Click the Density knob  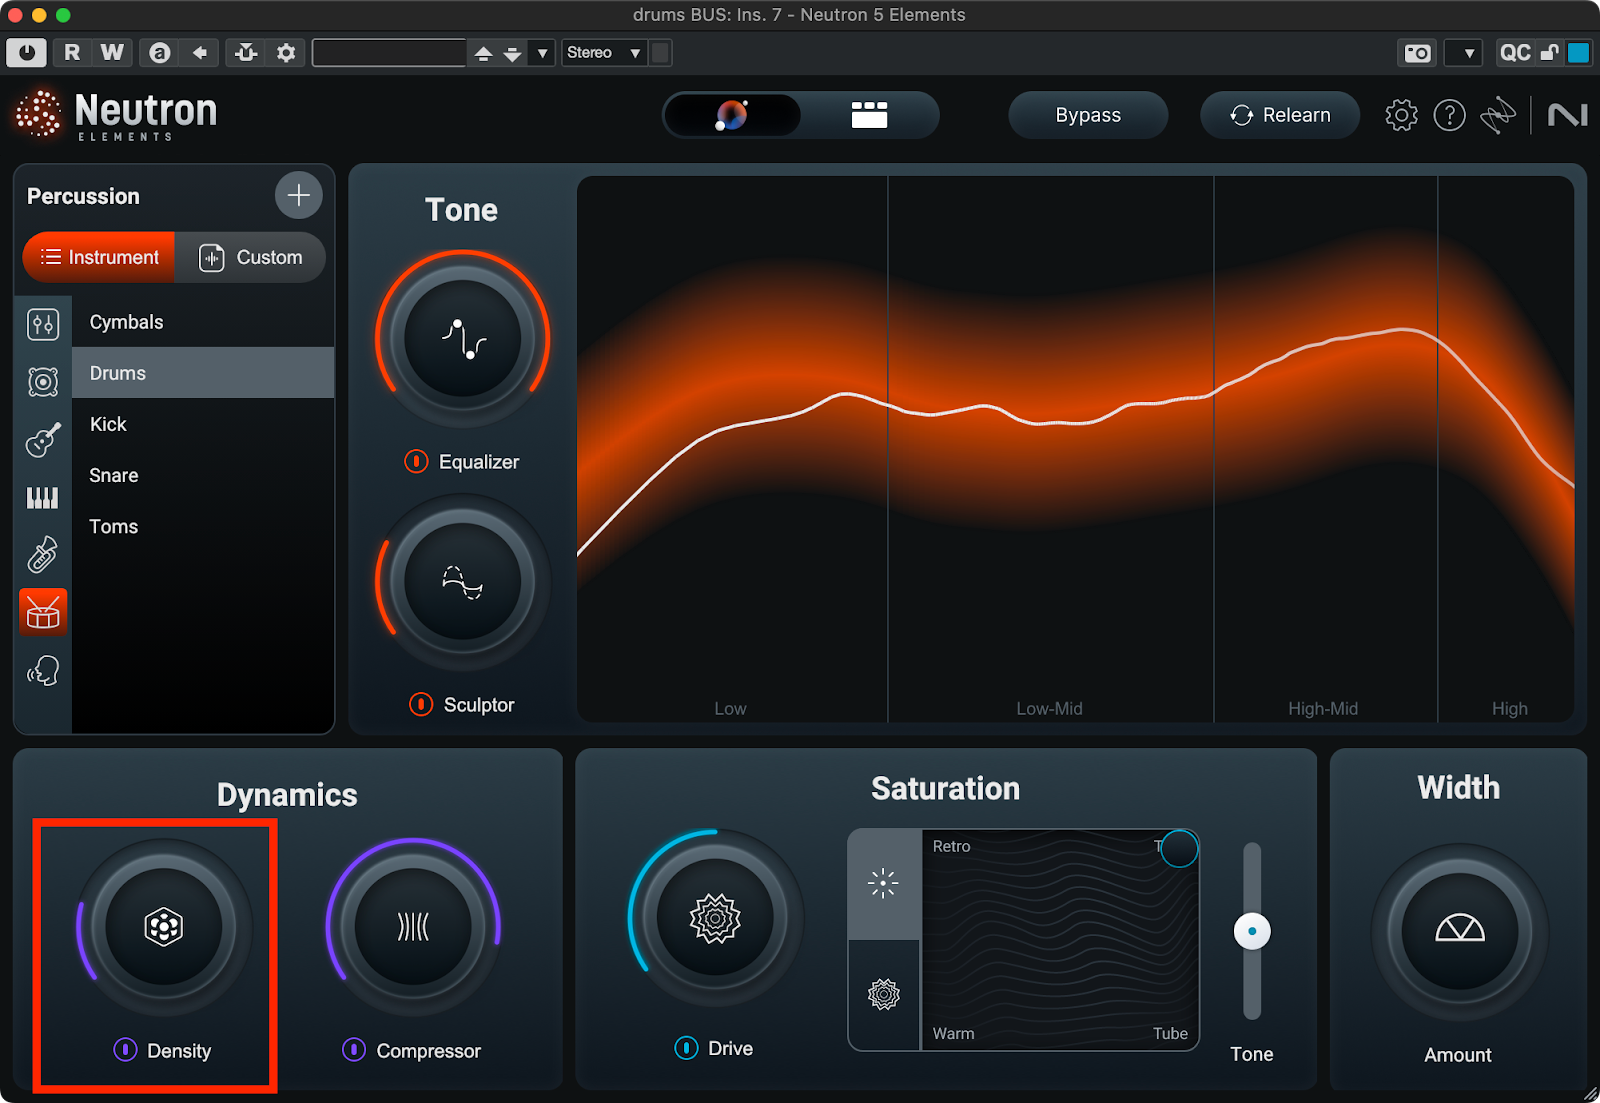164,927
